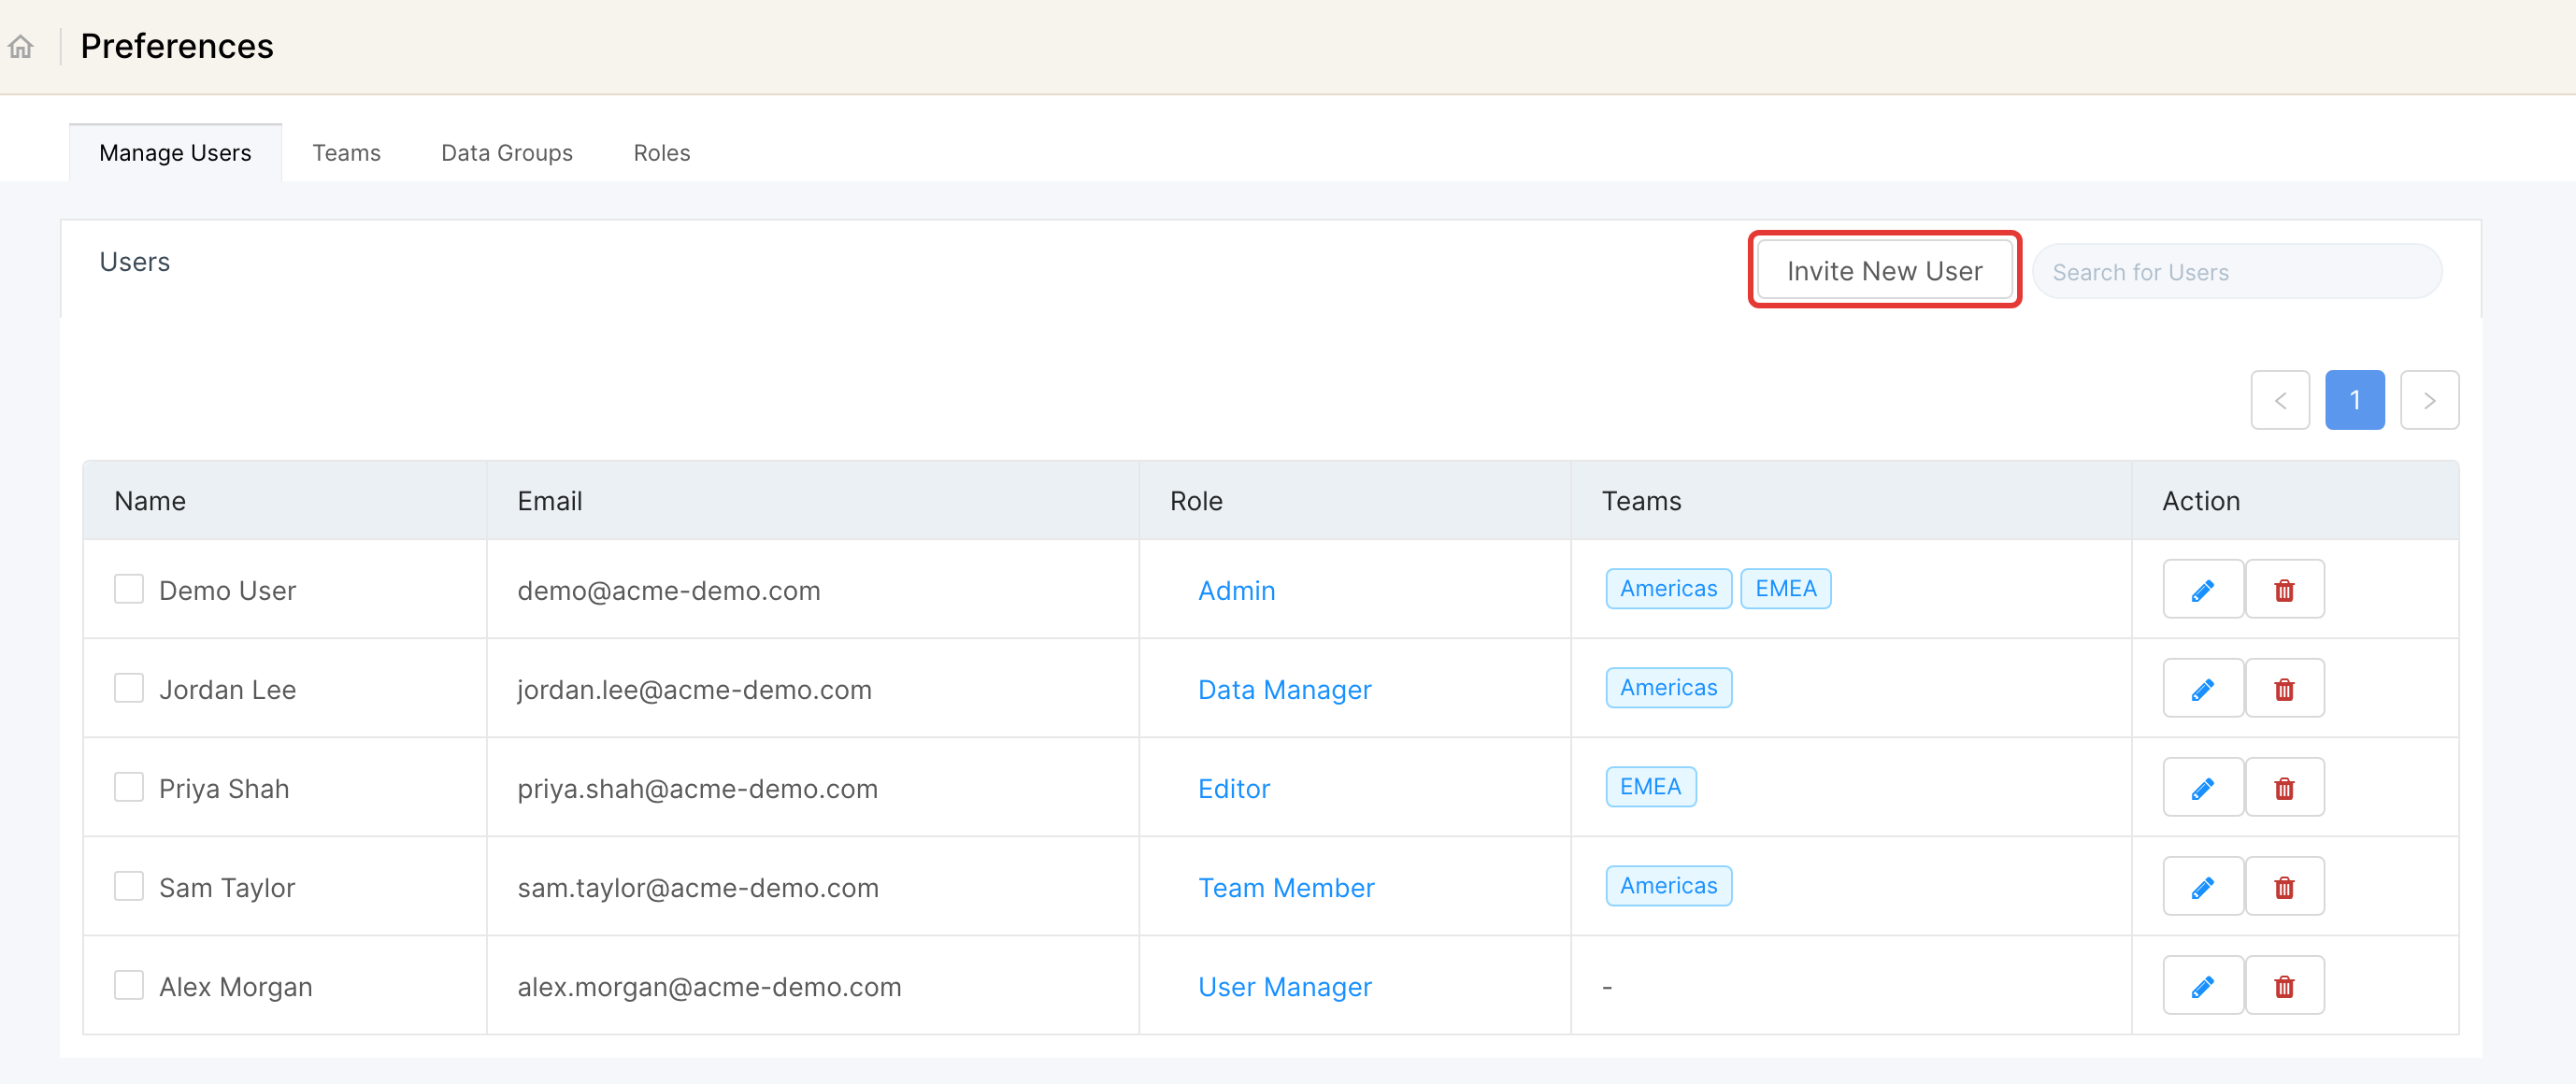2576x1084 pixels.
Task: Delete Jordan Lee's user entry
Action: click(x=2285, y=689)
